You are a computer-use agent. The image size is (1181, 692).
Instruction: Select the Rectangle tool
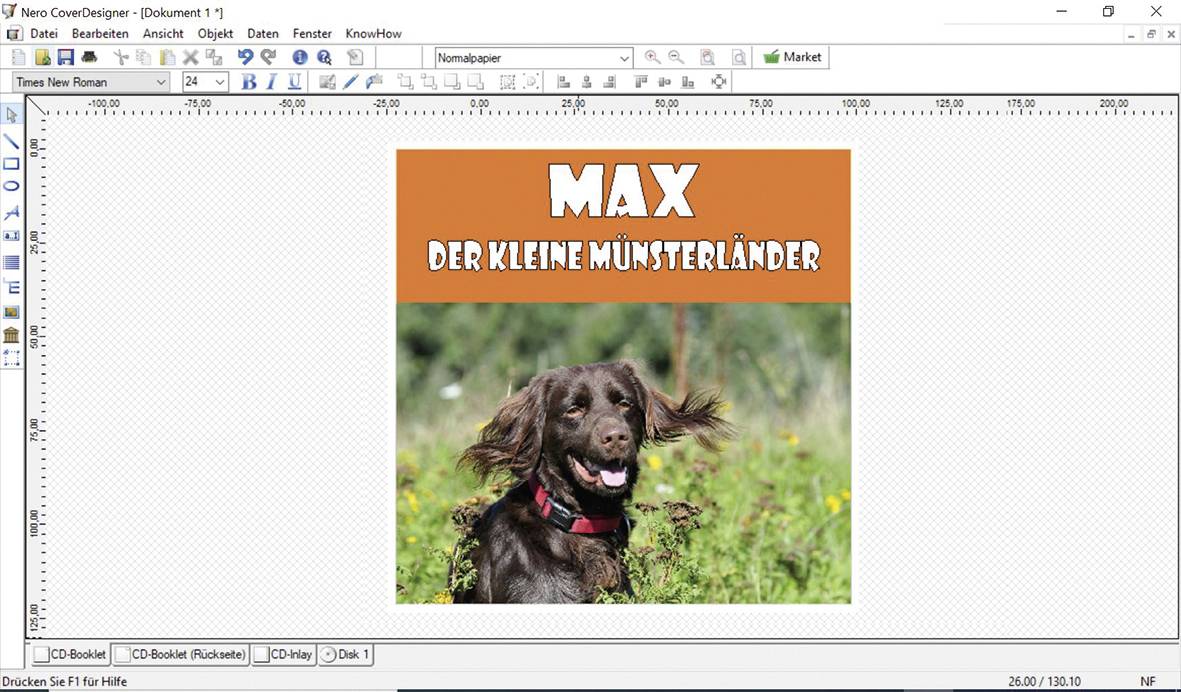(13, 163)
